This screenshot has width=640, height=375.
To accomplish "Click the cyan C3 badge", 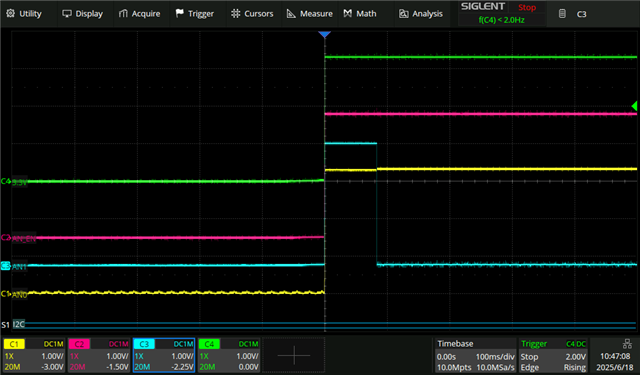I will (x=144, y=344).
